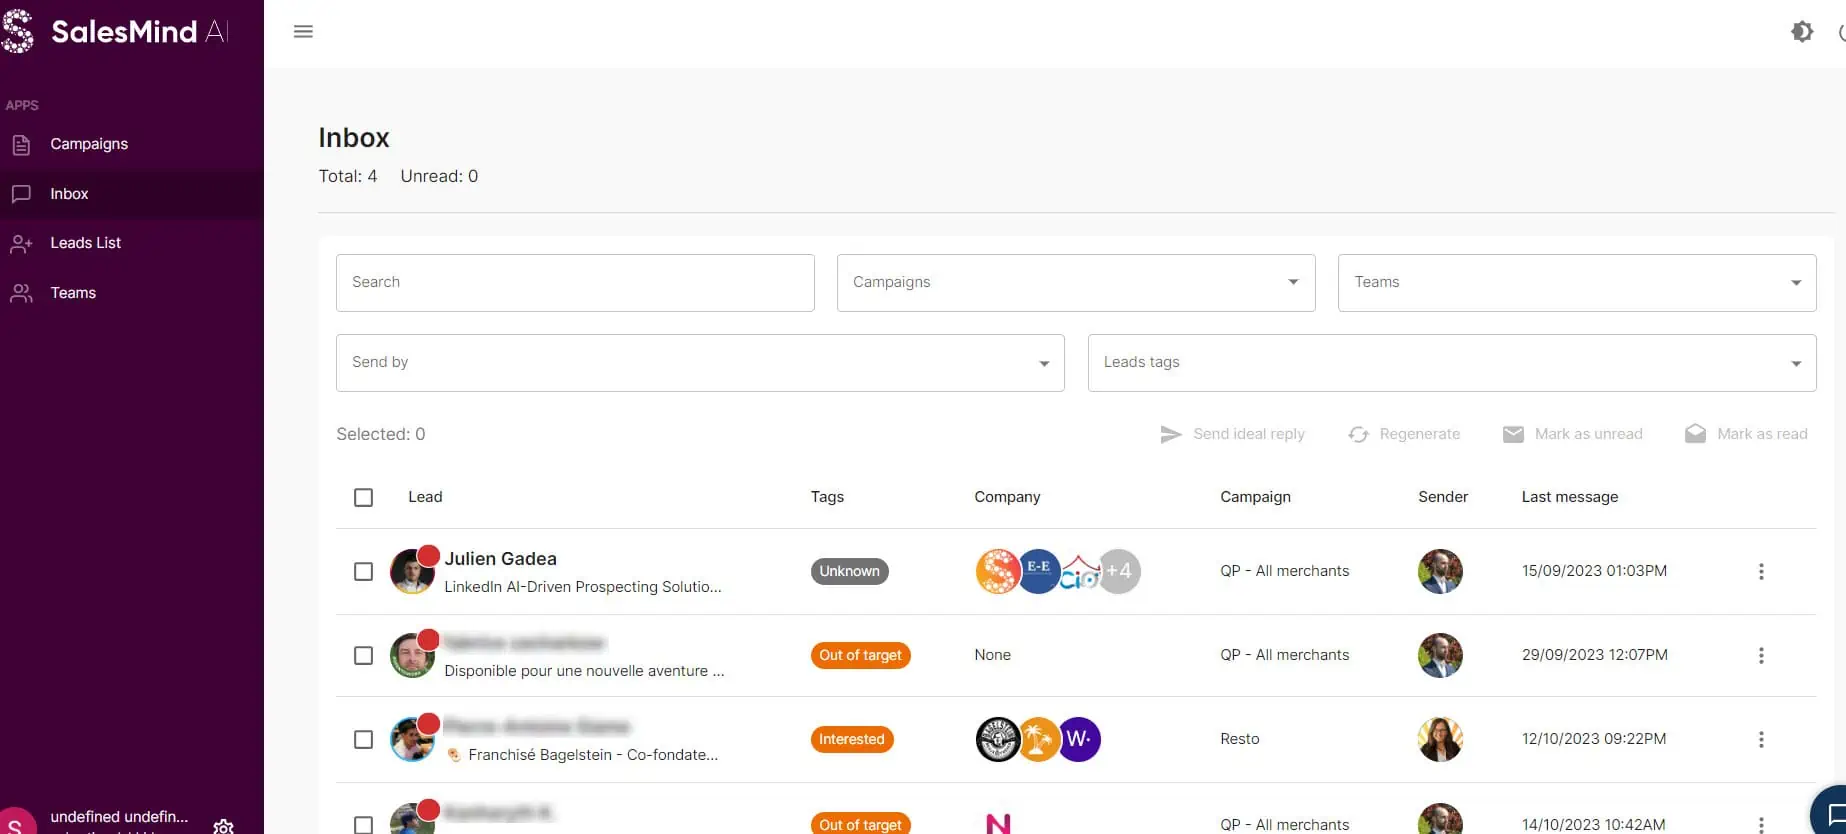Screen dimensions: 1846x834
Task: Click the Search input field
Action: pyautogui.click(x=575, y=283)
